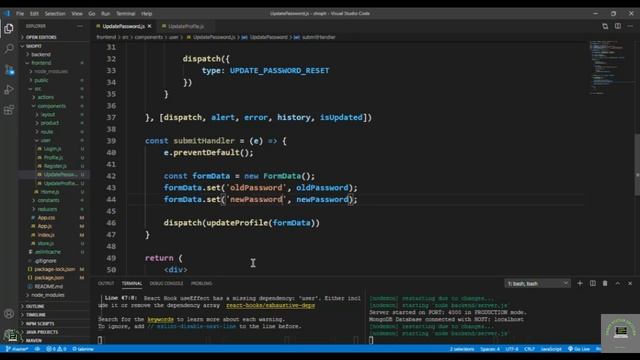Open package.json in the explorer
Image resolution: width=640 pixels, height=360 pixels.
(x=49, y=278)
